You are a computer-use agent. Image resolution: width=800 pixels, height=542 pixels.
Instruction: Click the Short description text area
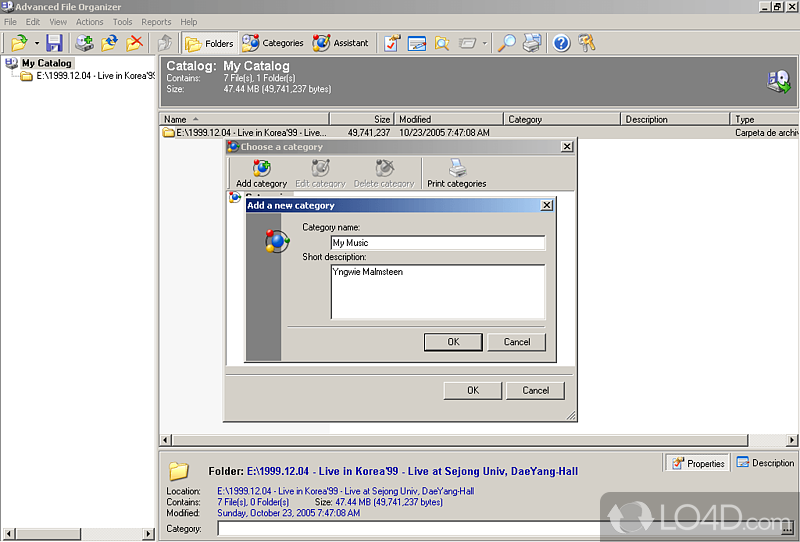coord(438,292)
